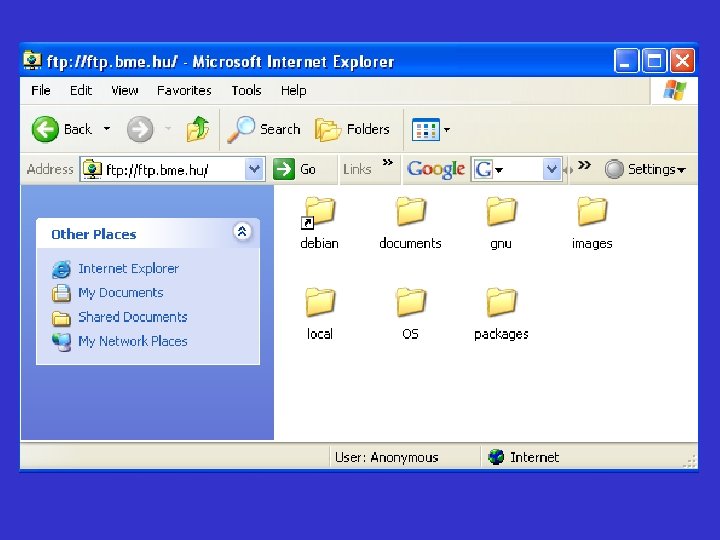Screen dimensions: 720x540
Task: Expand the Links toolbar chevron
Action: pyautogui.click(x=388, y=163)
